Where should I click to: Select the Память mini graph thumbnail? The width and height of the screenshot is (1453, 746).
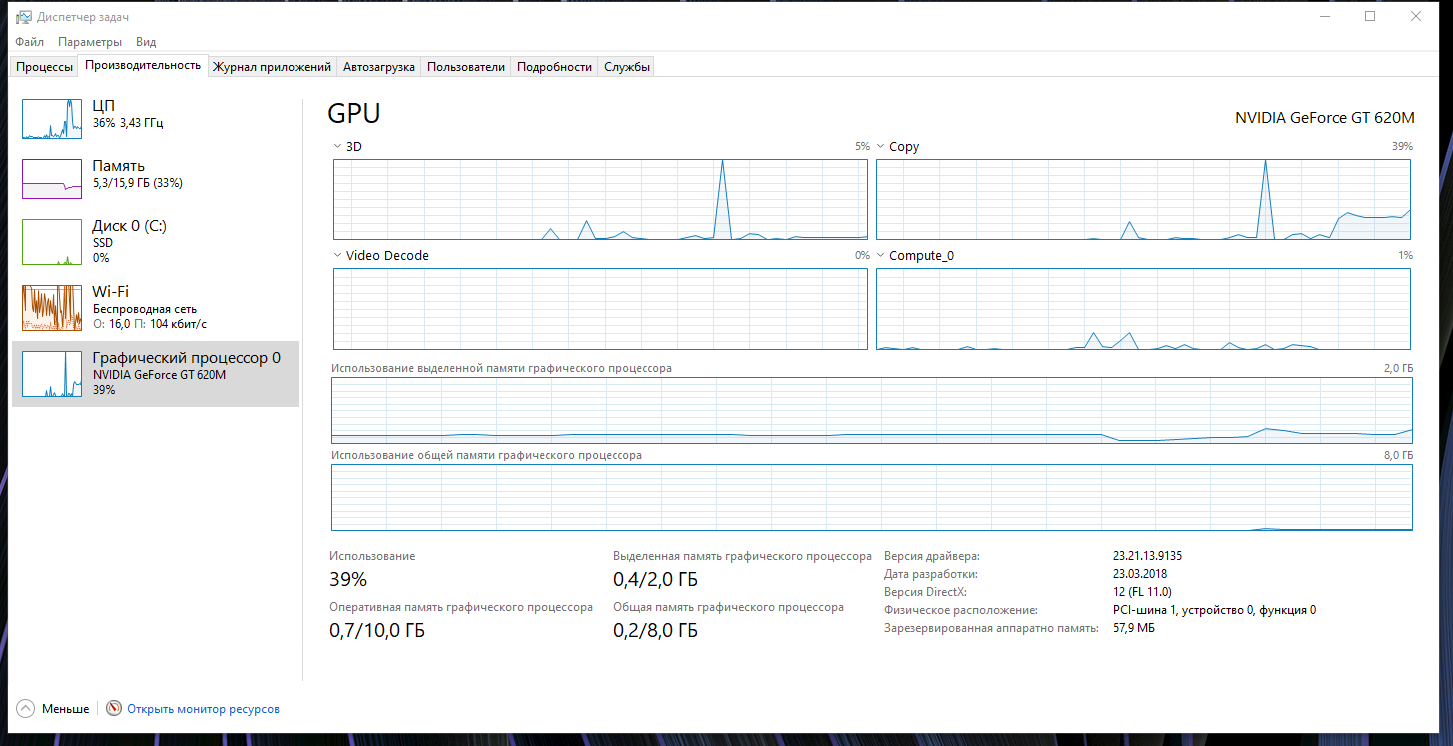(x=52, y=179)
